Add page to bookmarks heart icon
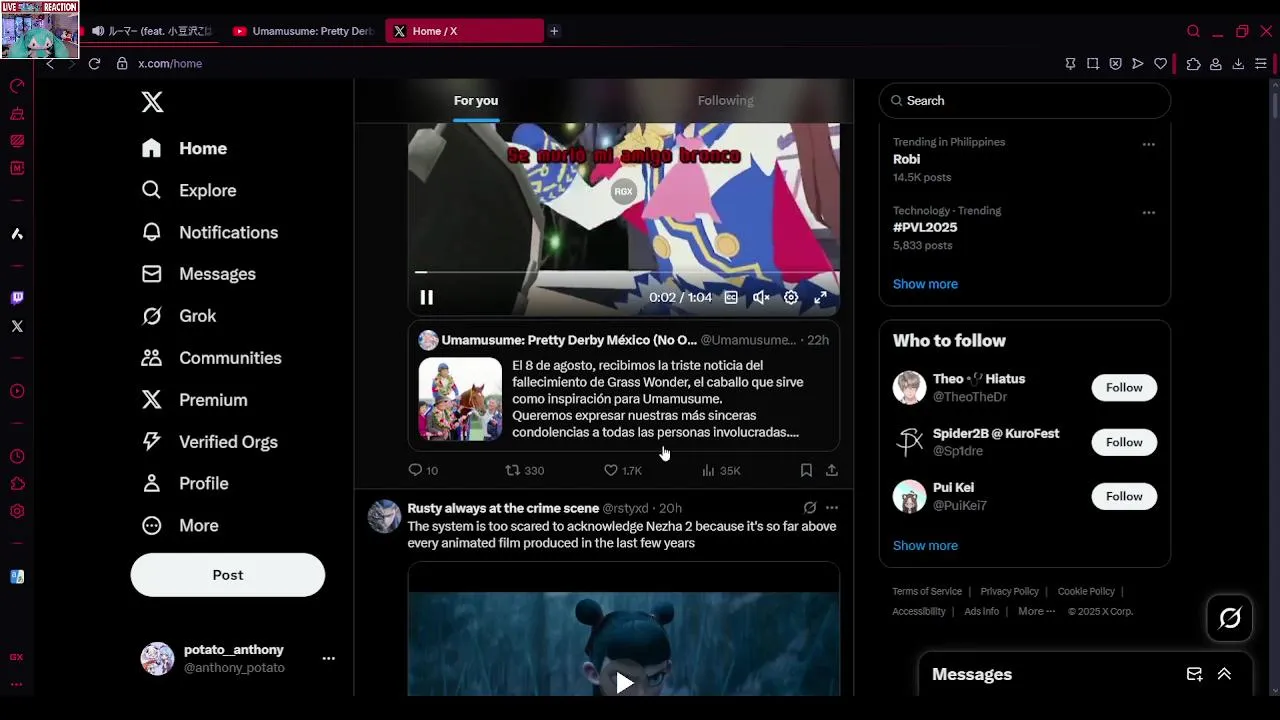Screen dimensions: 1280x720 pyautogui.click(x=1160, y=63)
